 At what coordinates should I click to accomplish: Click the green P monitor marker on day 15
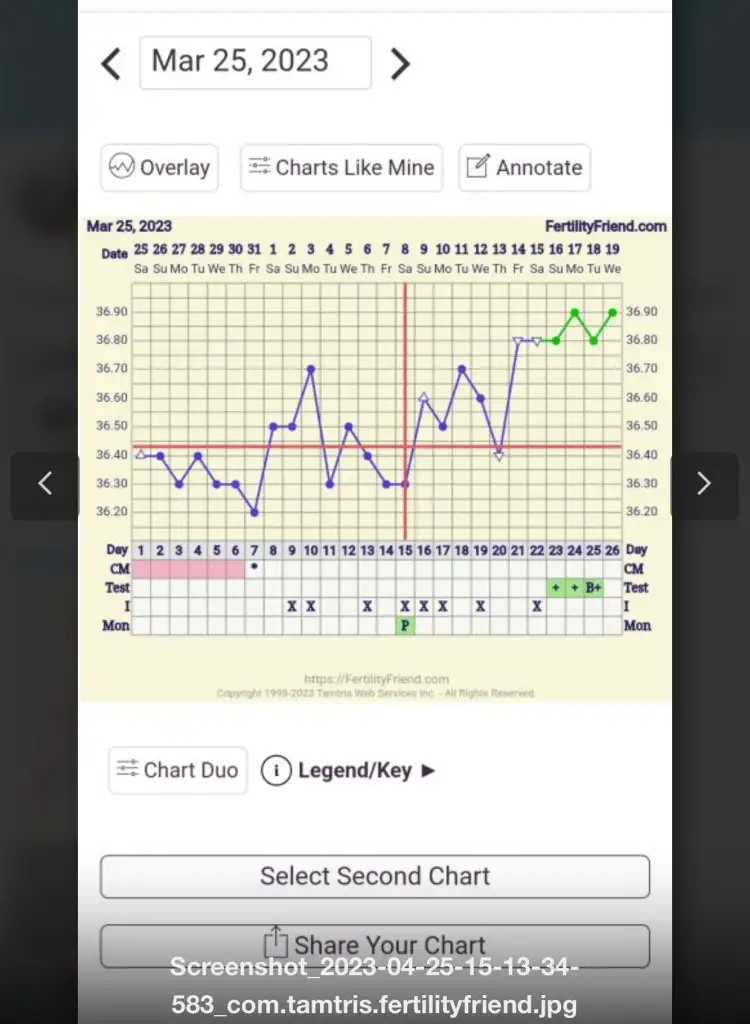[405, 626]
